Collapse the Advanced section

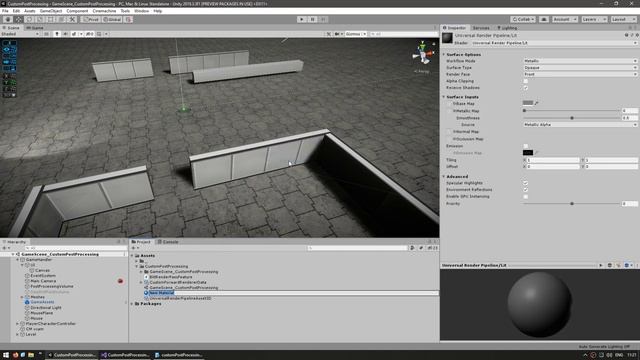click(444, 176)
